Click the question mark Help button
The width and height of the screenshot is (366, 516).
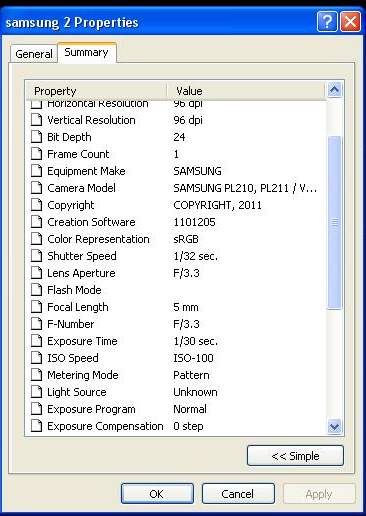coord(327,22)
